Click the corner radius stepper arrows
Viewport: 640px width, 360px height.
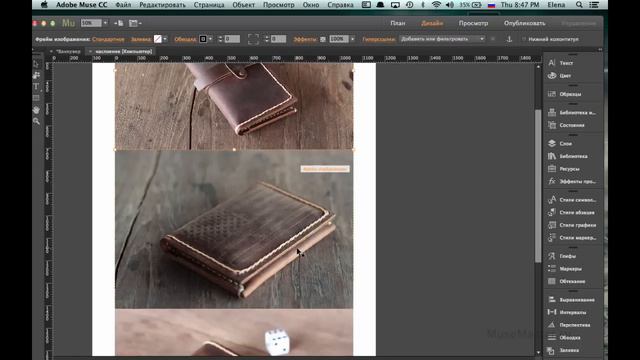point(267,39)
